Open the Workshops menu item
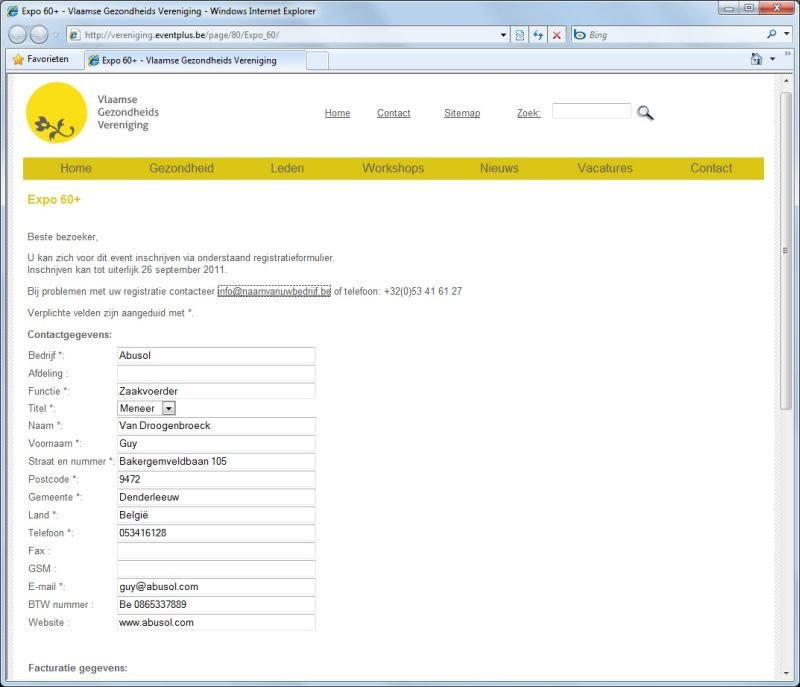This screenshot has width=800, height=687. [x=393, y=168]
